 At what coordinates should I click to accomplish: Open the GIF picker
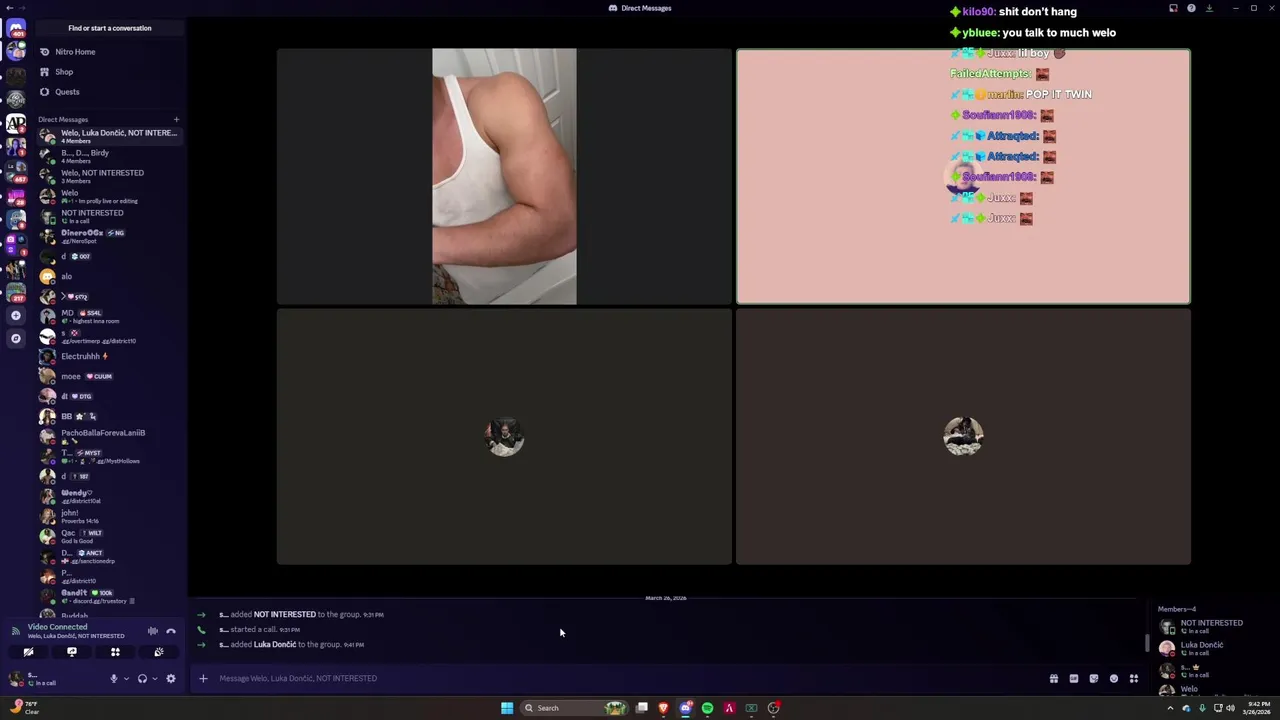[x=1074, y=679]
